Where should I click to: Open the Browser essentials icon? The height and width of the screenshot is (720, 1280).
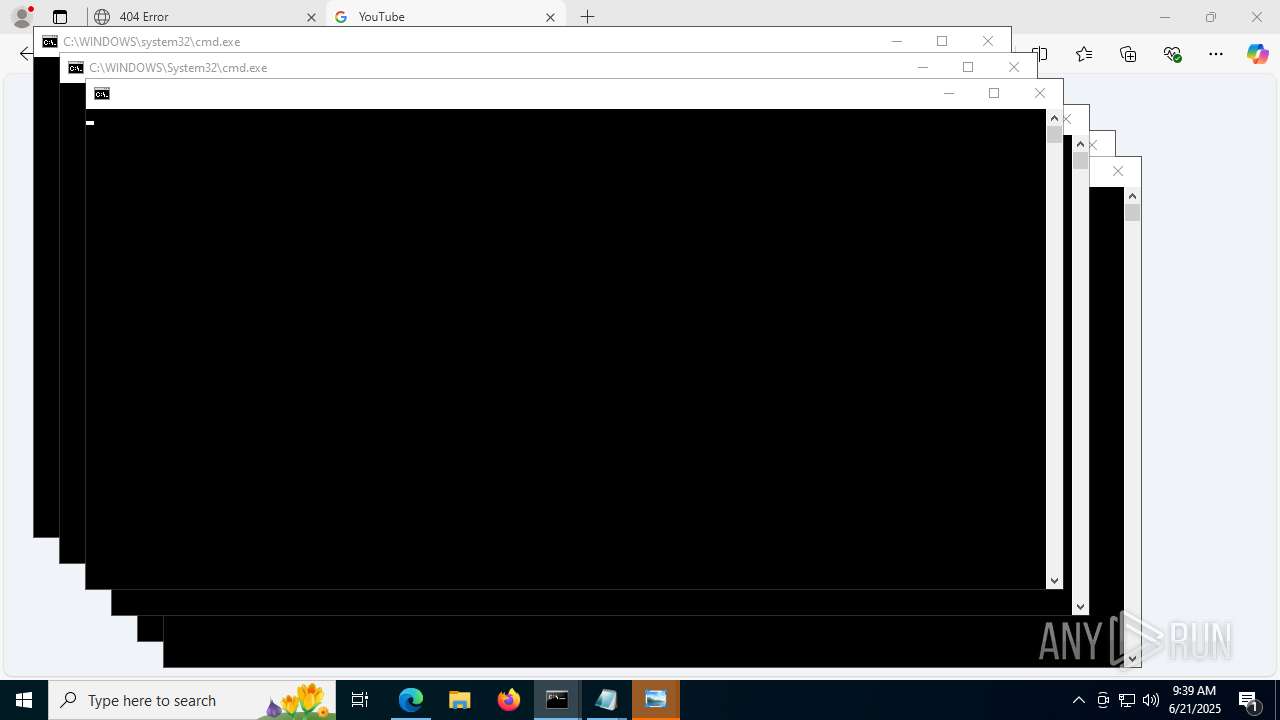click(1172, 54)
